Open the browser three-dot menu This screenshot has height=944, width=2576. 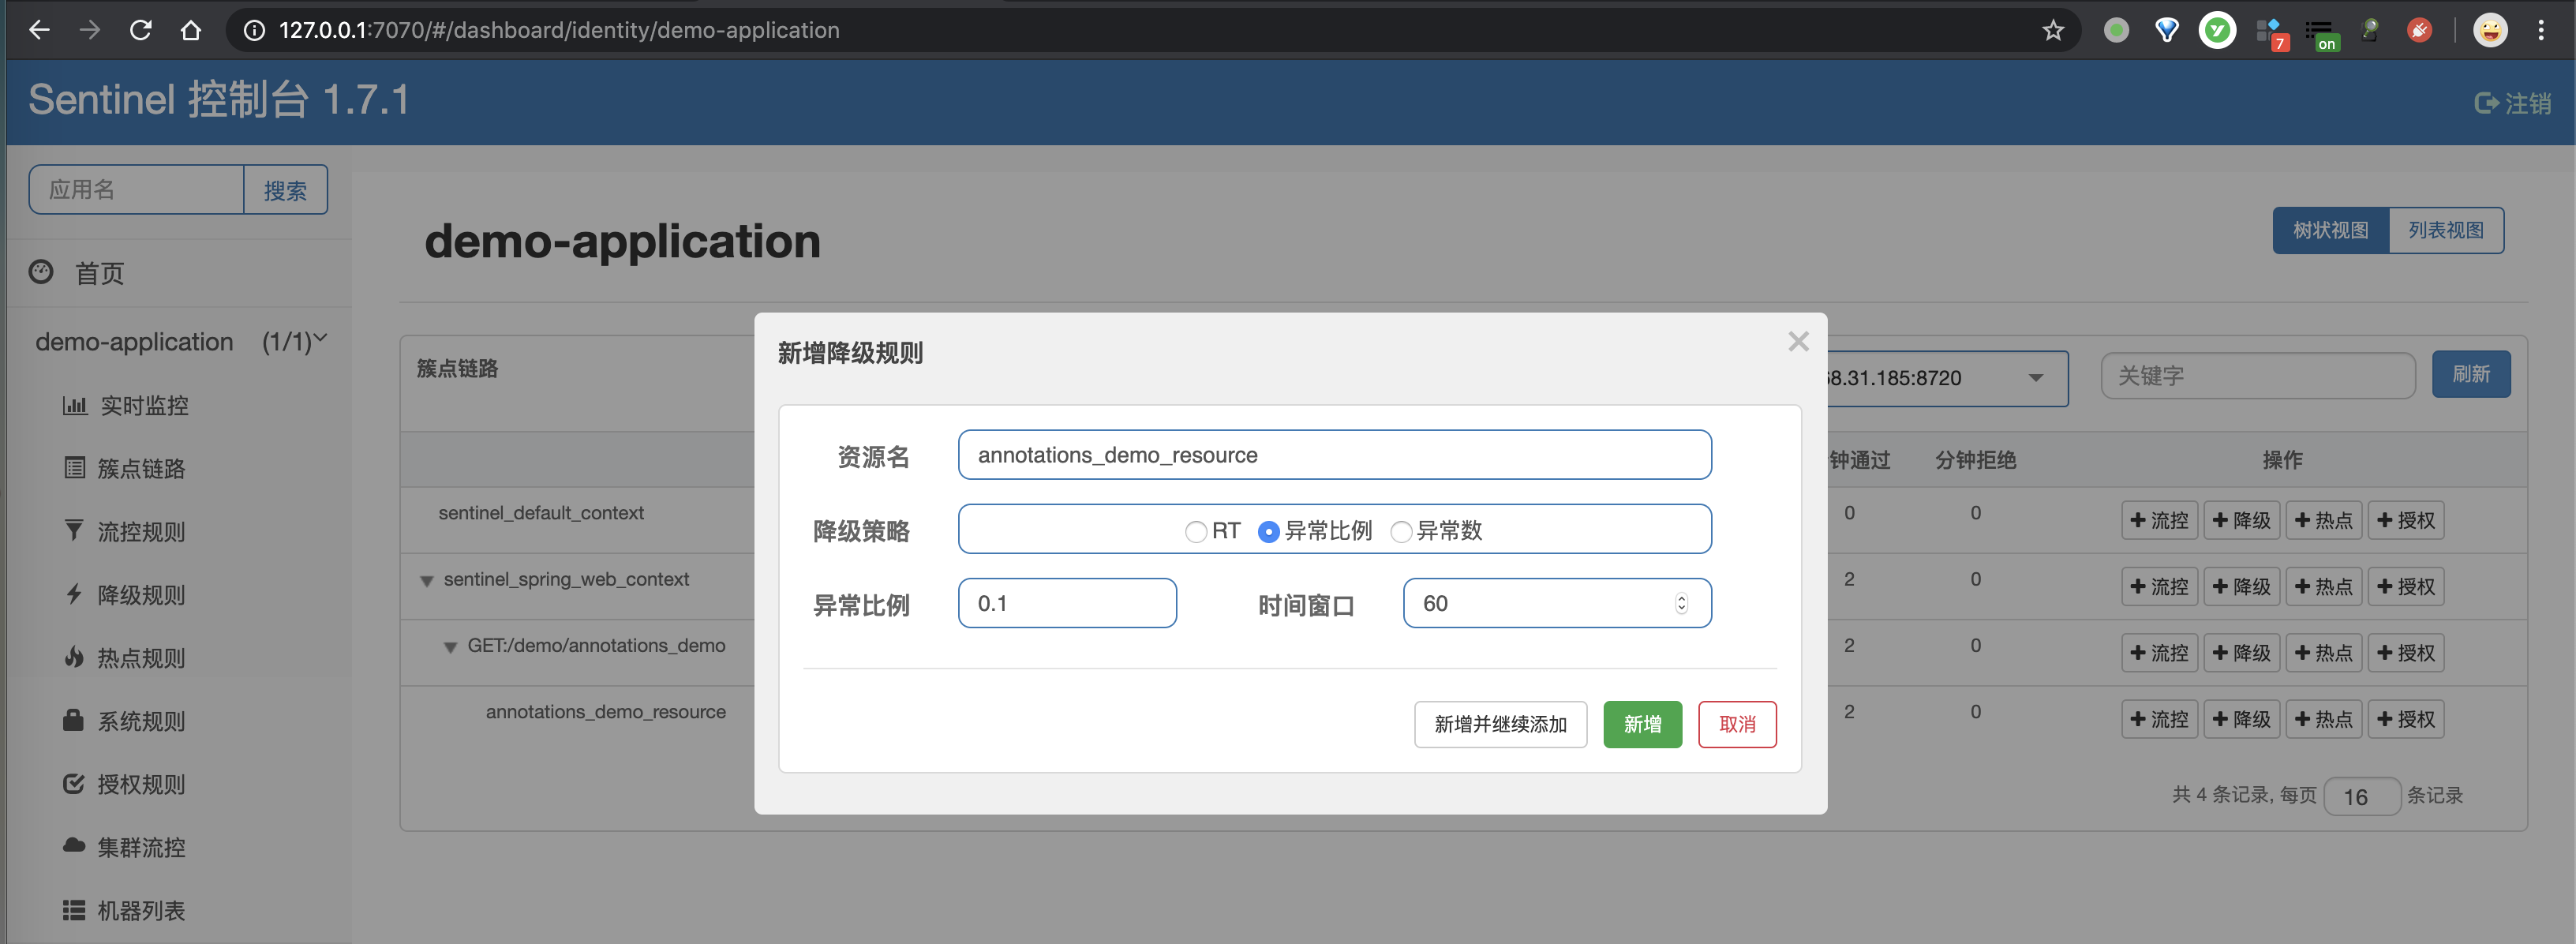2540,30
